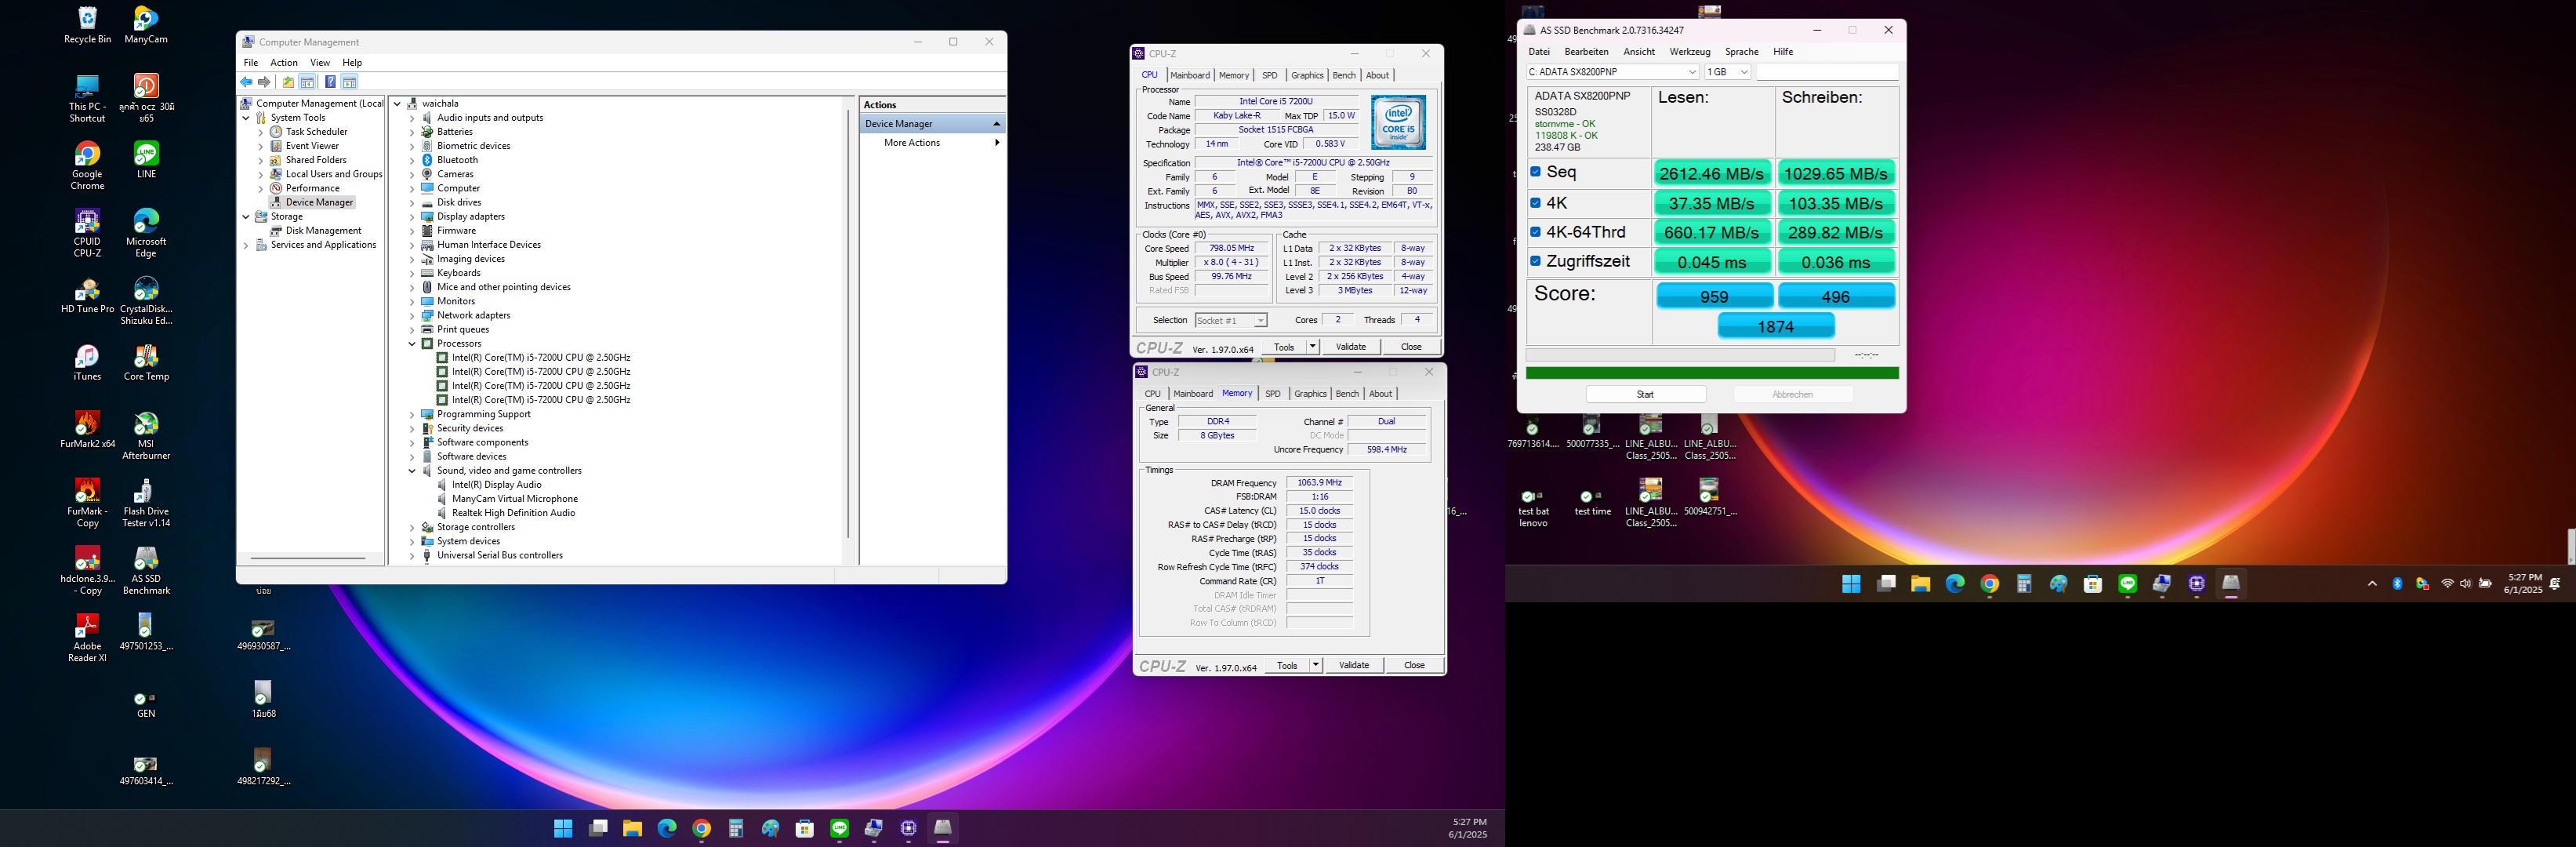This screenshot has height=847, width=2576.
Task: Click Close button in the upper CPU-Z window
Action: pos(1411,347)
